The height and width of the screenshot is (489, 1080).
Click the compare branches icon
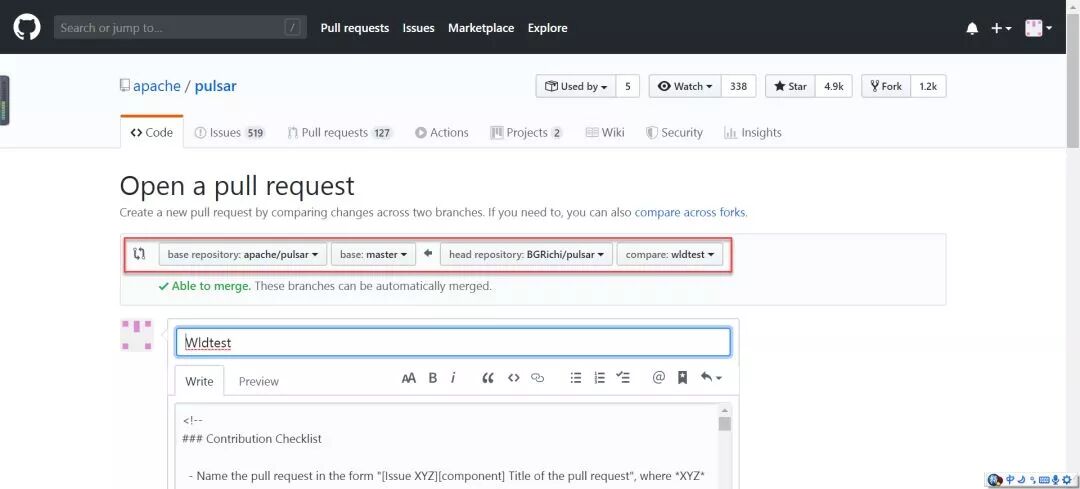tap(139, 253)
